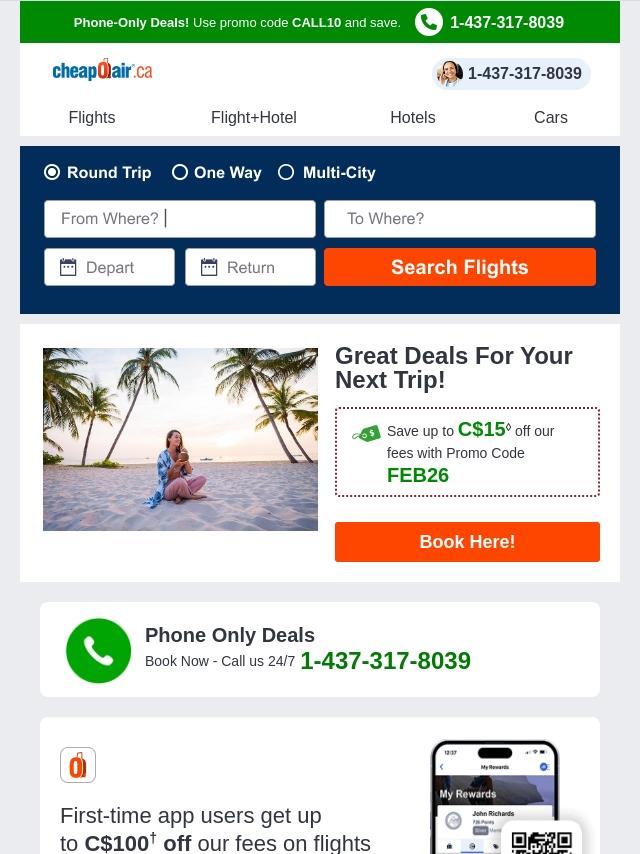Click the CheapOair.ca logo

[102, 70]
